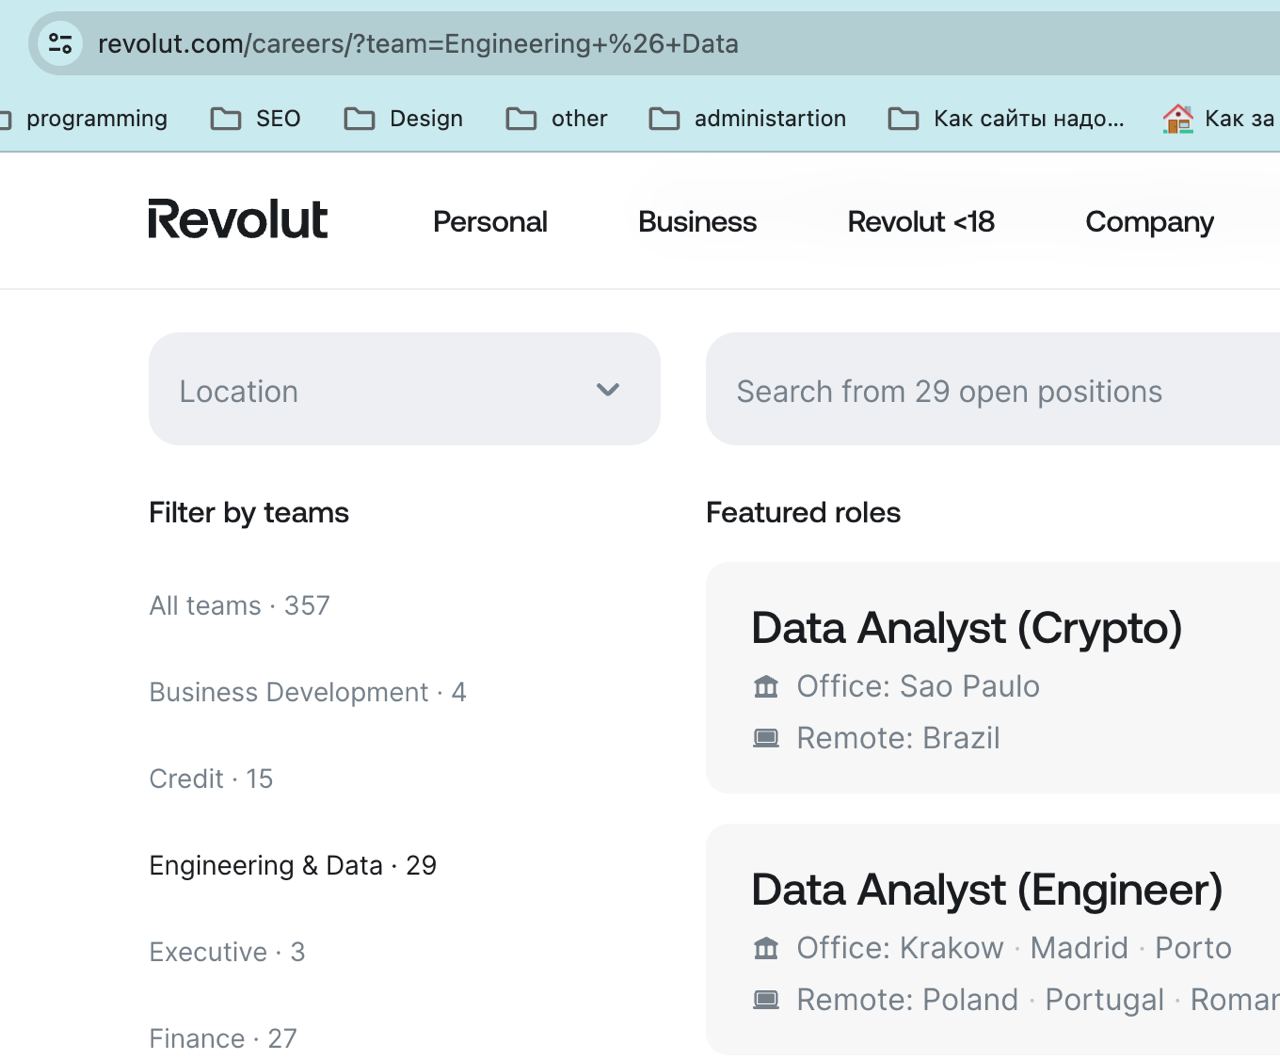Filter by Business Development team

click(x=307, y=692)
